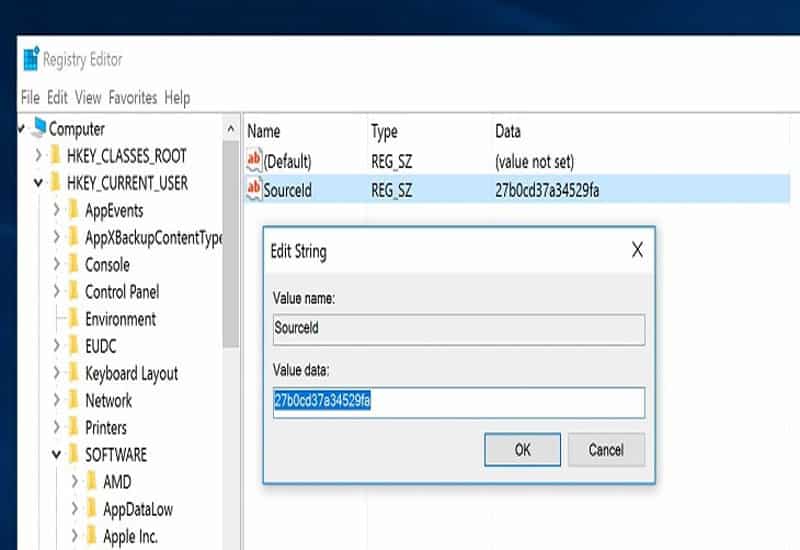Click the Control Panel folder icon

pos(73,291)
